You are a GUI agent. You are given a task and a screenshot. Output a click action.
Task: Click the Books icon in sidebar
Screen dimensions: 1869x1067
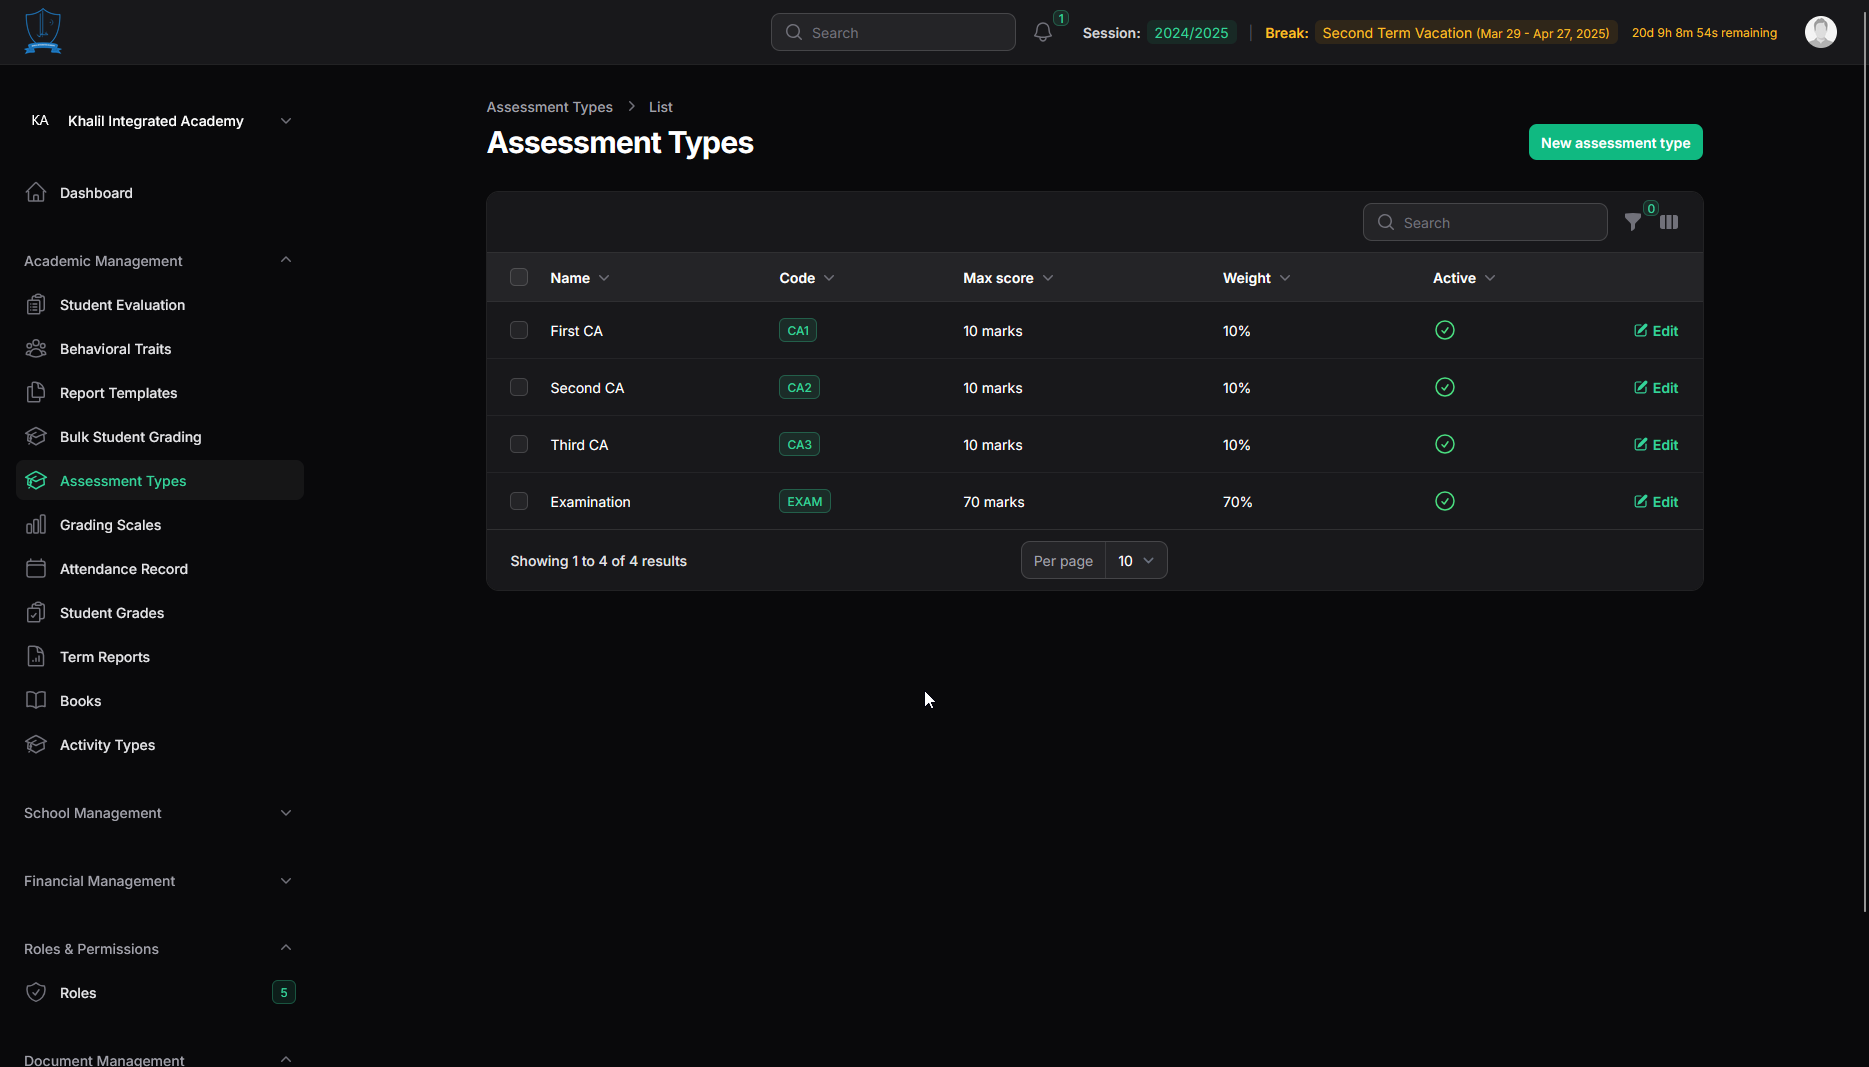coord(36,701)
